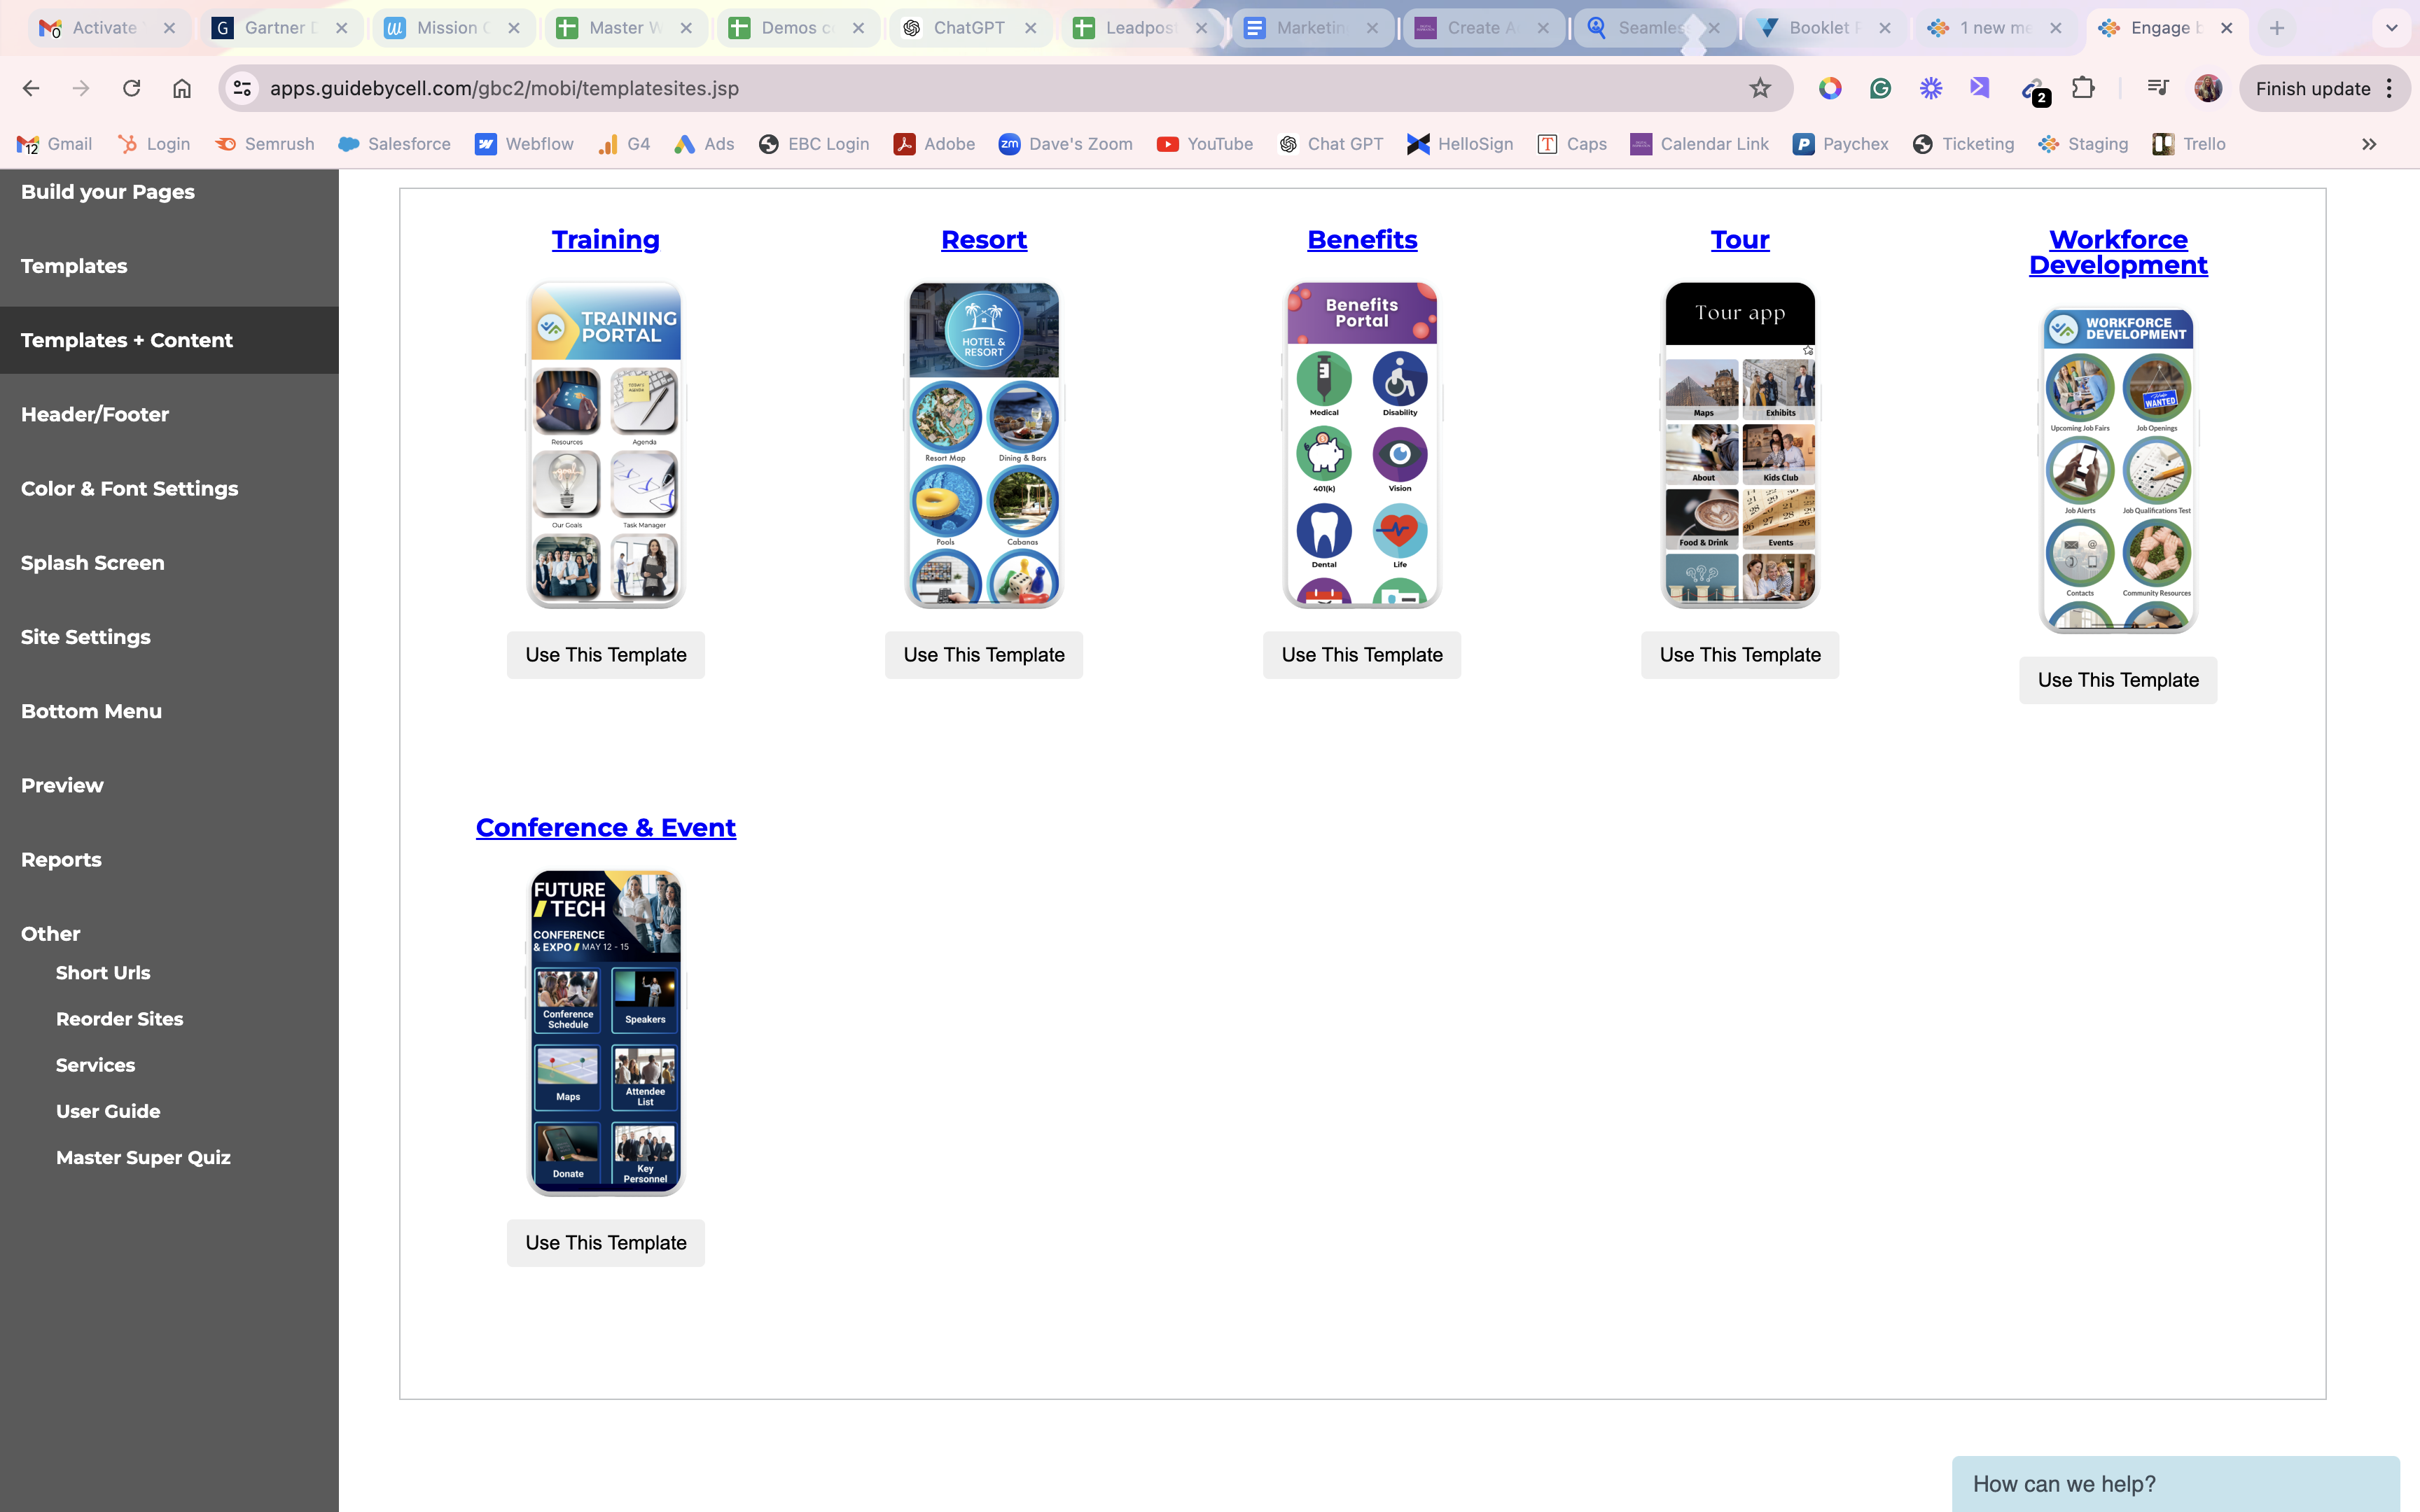Reload the page with the refresh icon

[131, 88]
